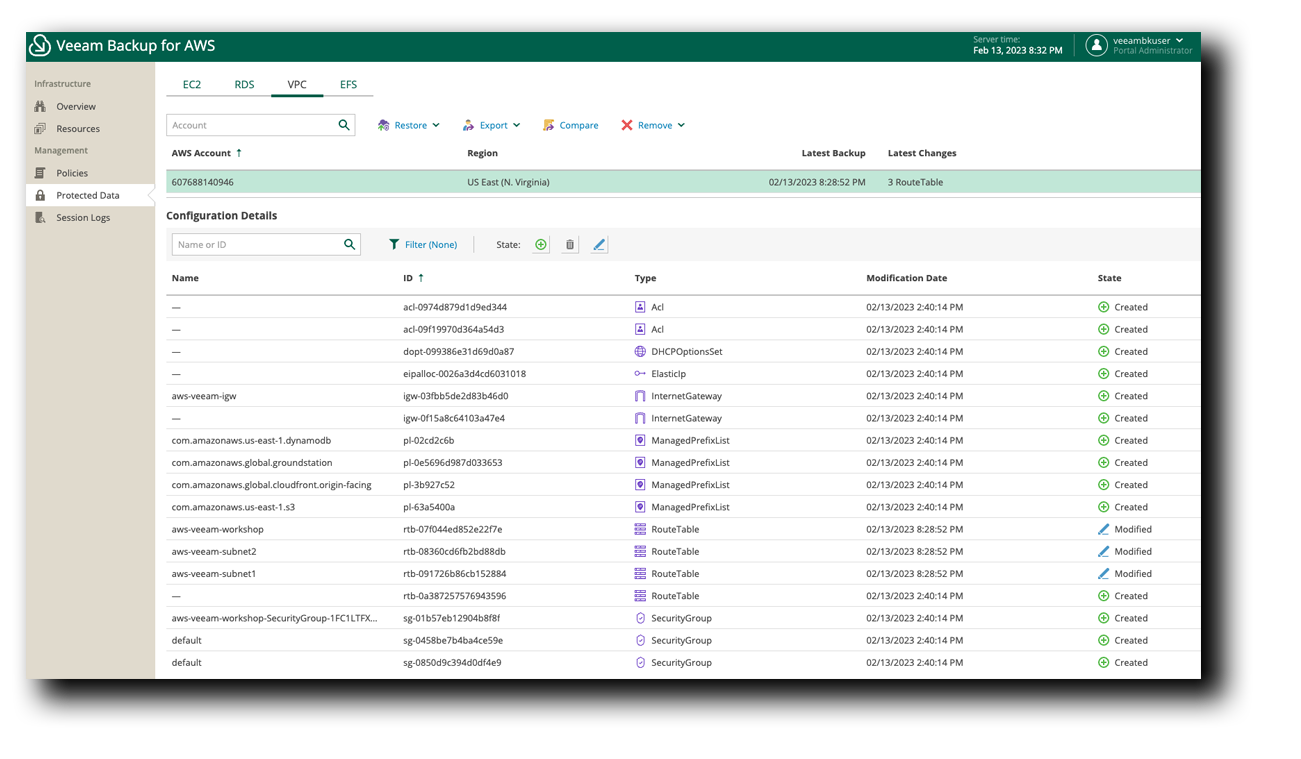
Task: Click the Configuration Details heading
Action: point(222,215)
